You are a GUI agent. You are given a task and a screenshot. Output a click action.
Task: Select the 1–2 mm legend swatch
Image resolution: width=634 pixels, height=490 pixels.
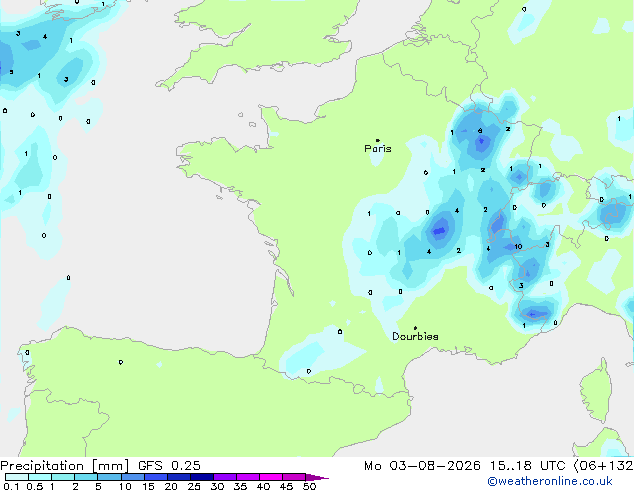coord(63,477)
